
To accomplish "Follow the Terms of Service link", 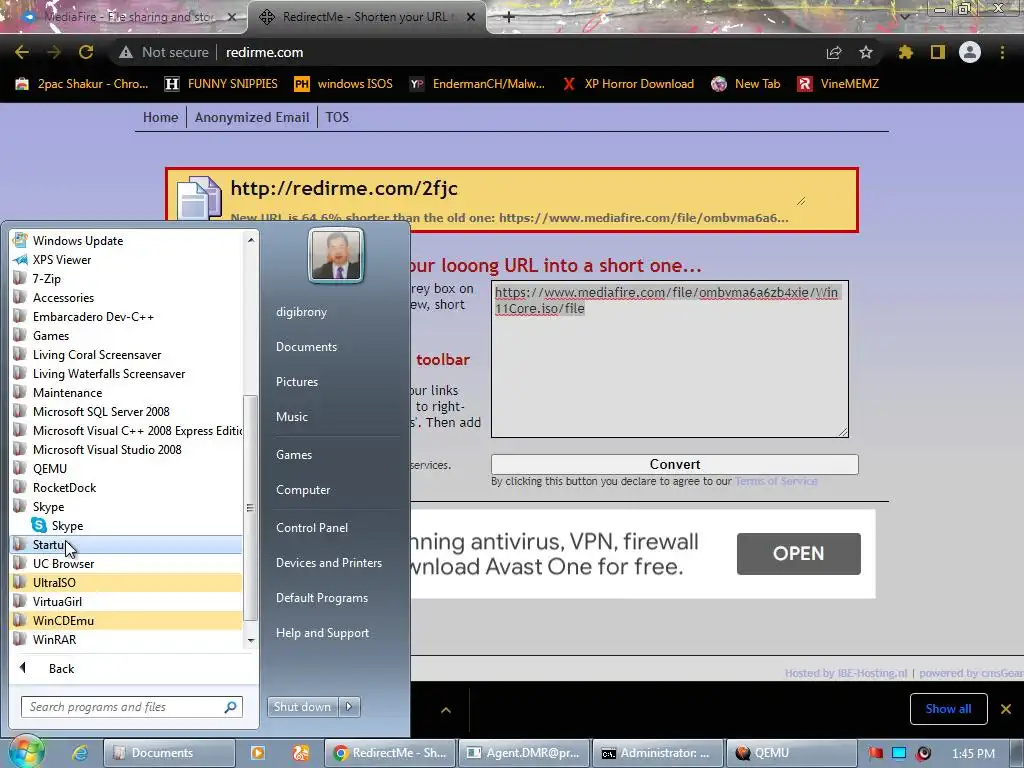I will point(776,481).
